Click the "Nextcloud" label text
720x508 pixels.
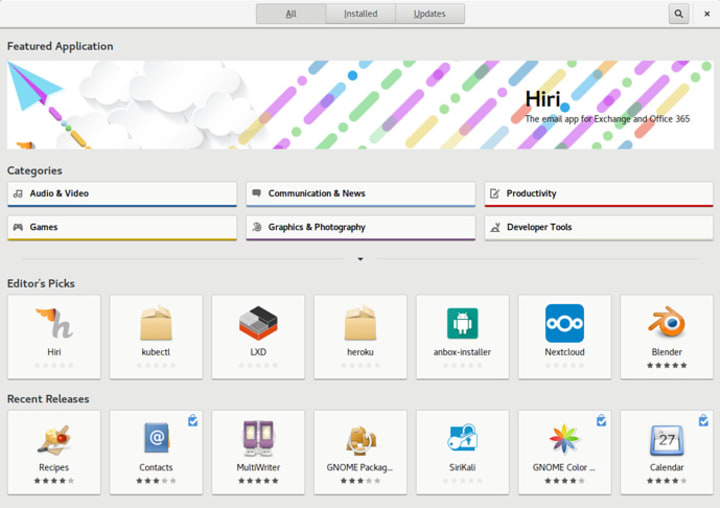tap(564, 352)
